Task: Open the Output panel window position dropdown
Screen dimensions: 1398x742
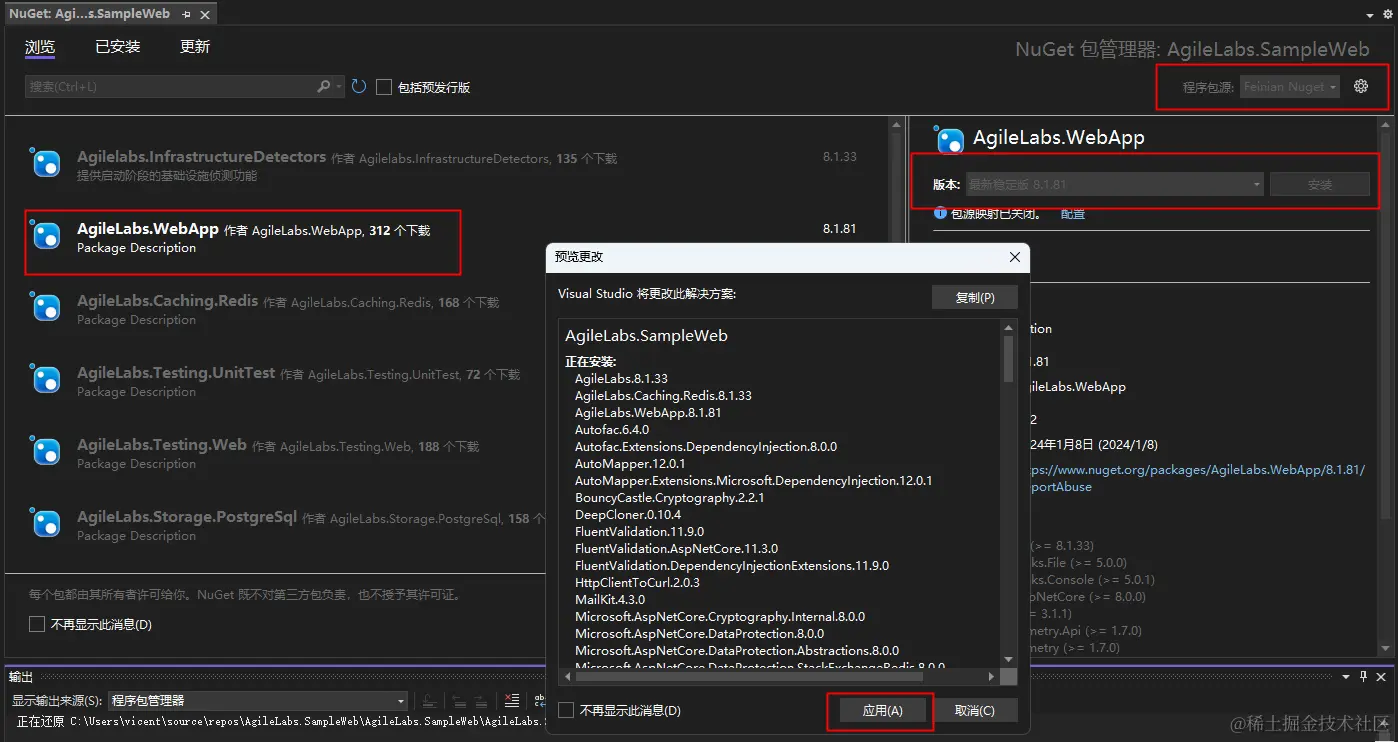Action: pos(1346,677)
